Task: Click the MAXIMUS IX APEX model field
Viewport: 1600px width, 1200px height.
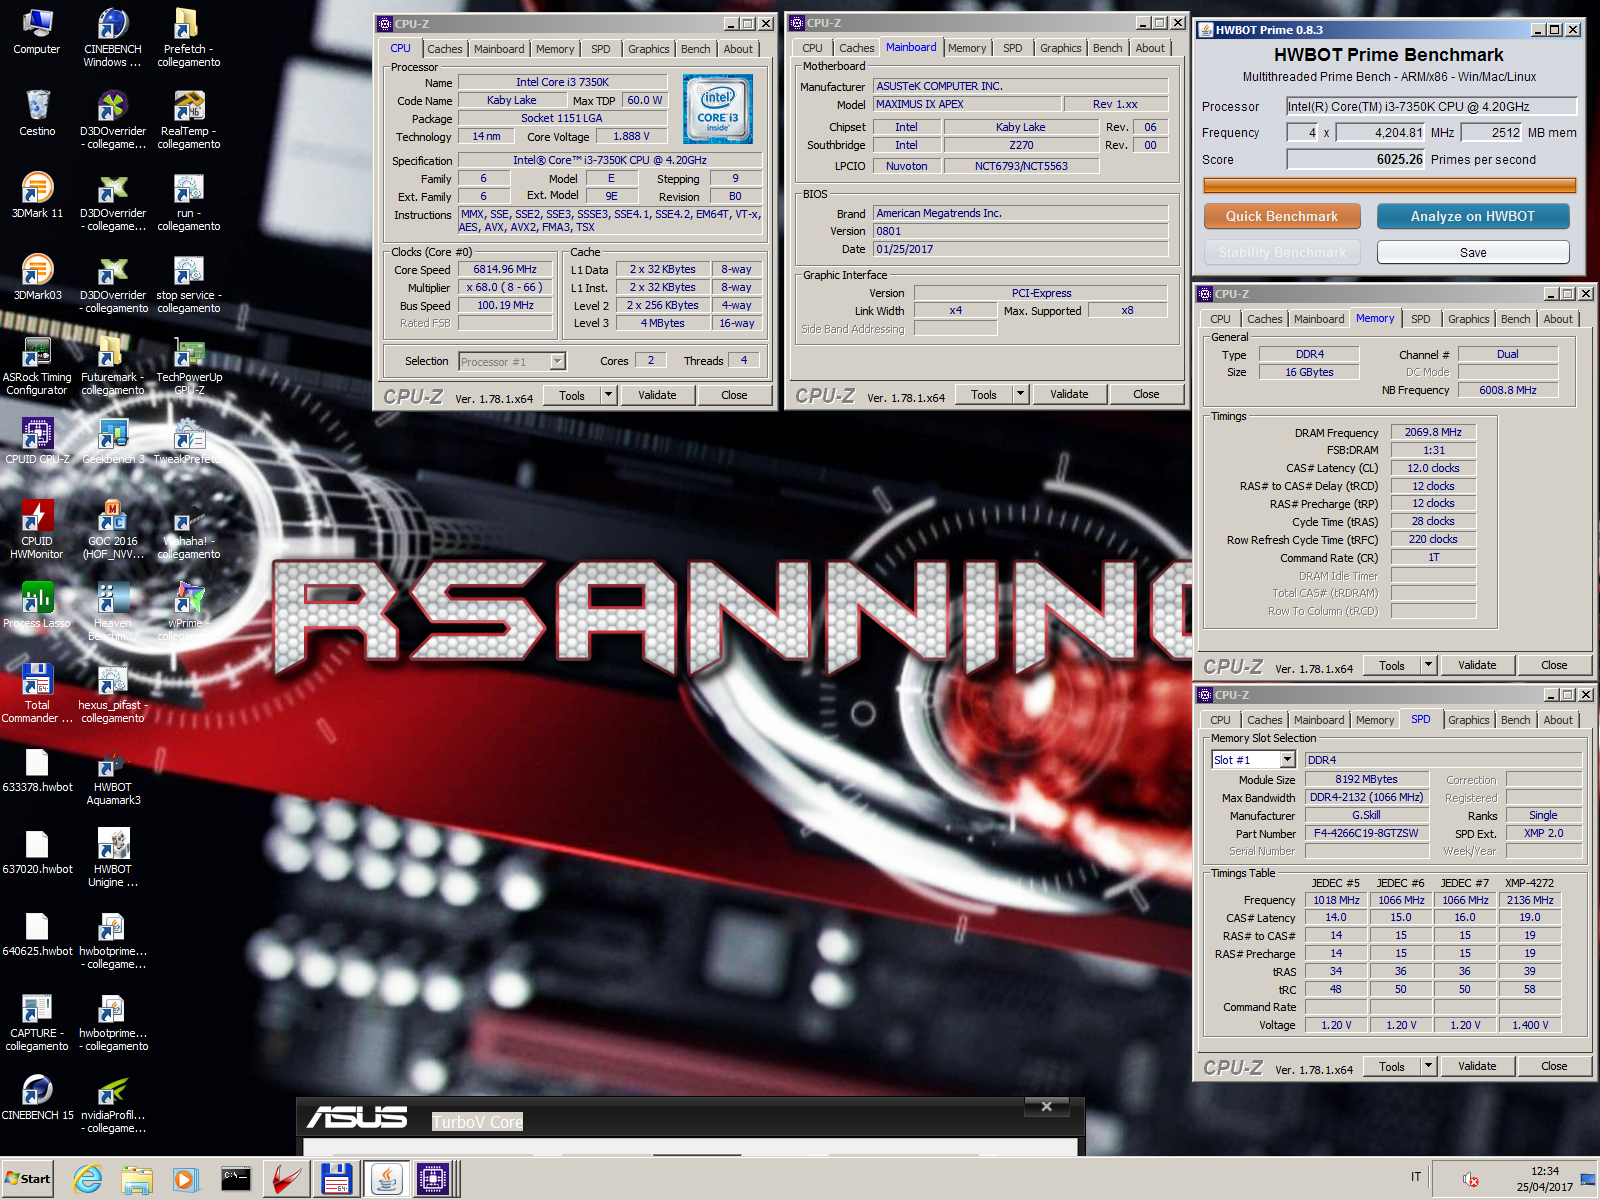Action: coord(966,104)
